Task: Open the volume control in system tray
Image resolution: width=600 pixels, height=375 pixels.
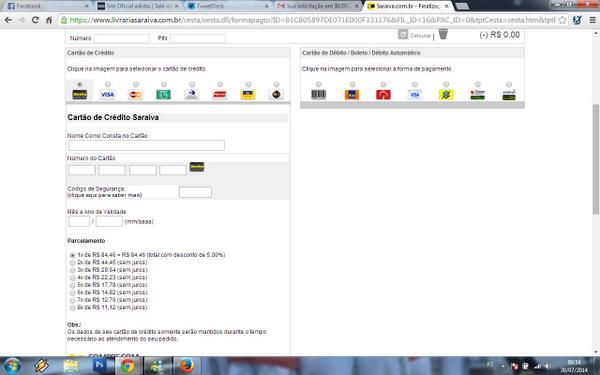Action: pyautogui.click(x=548, y=366)
